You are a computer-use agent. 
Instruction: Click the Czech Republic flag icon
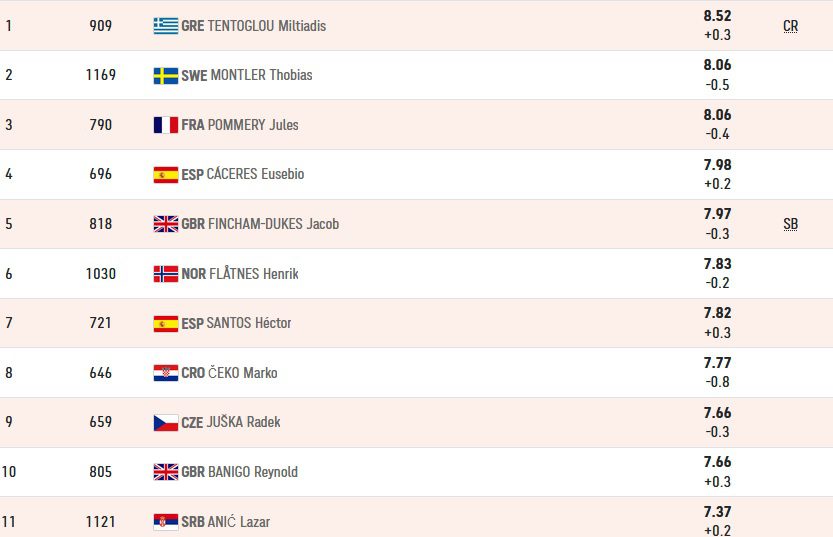(x=166, y=422)
